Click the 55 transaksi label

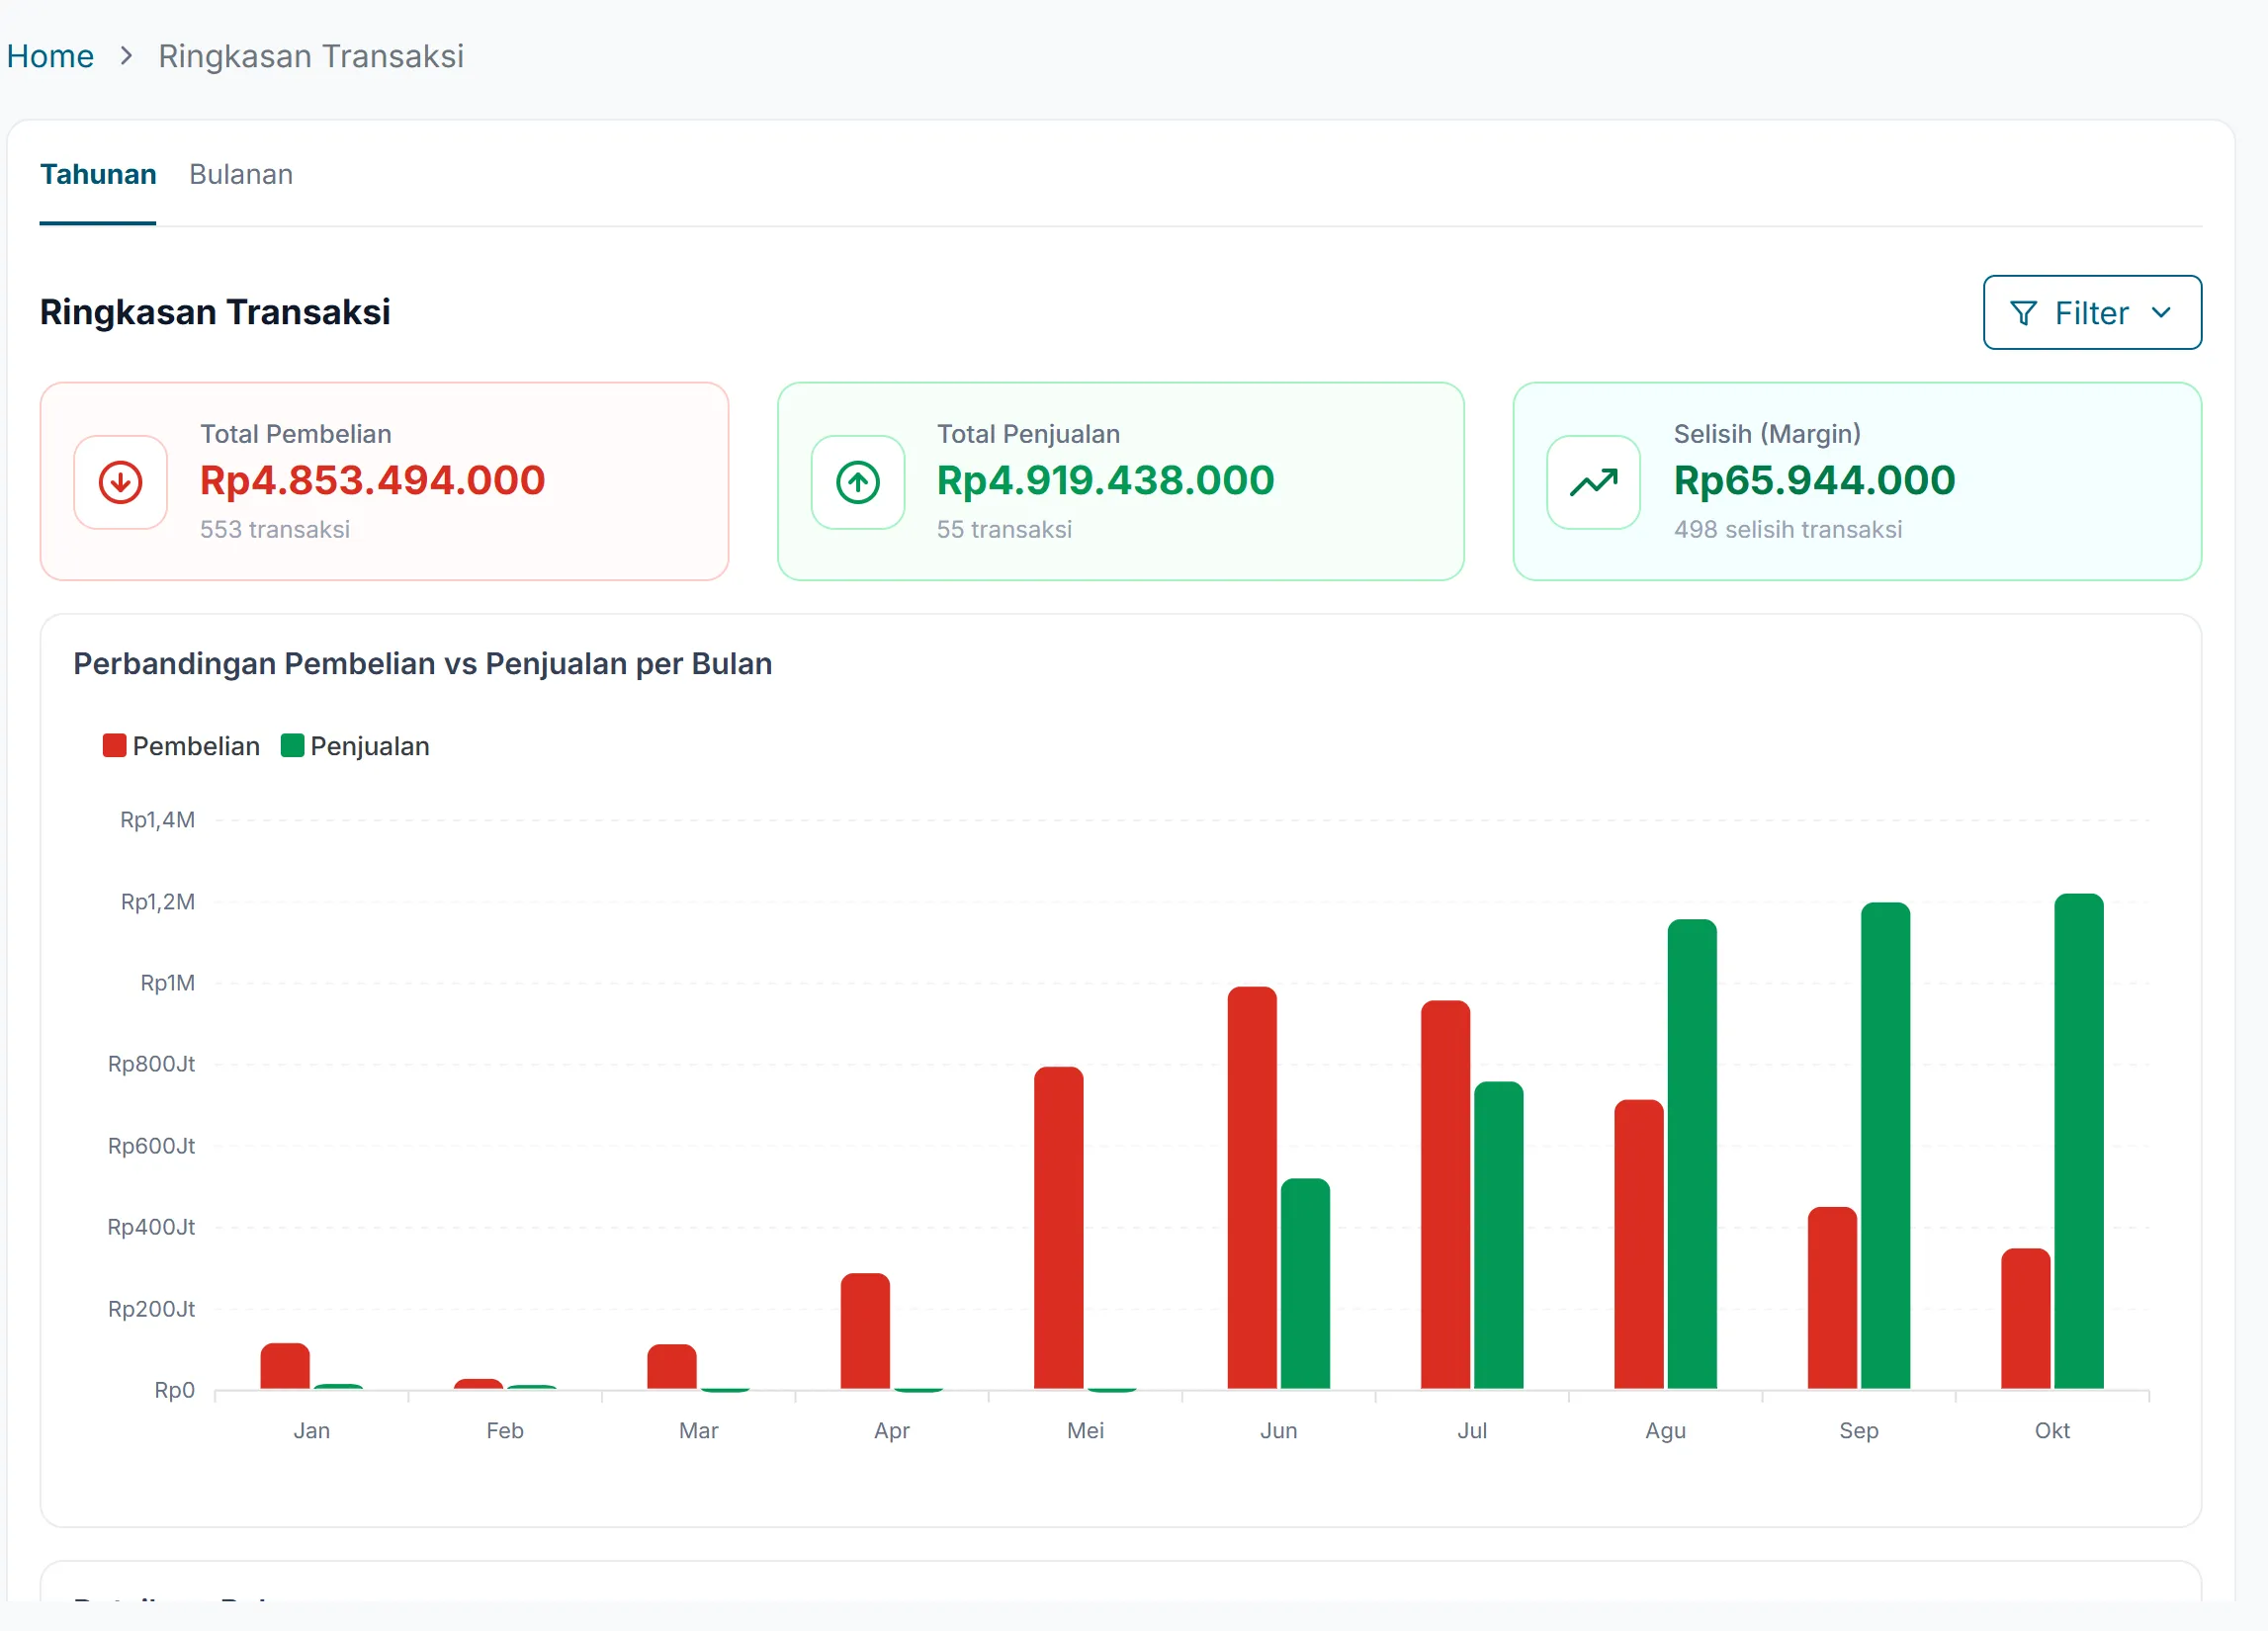(1005, 530)
